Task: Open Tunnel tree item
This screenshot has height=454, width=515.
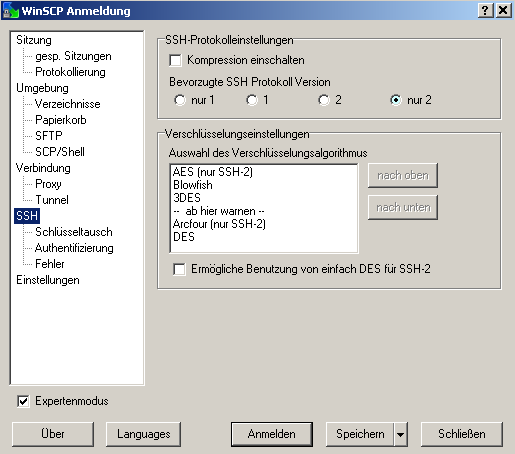Action: 52,200
